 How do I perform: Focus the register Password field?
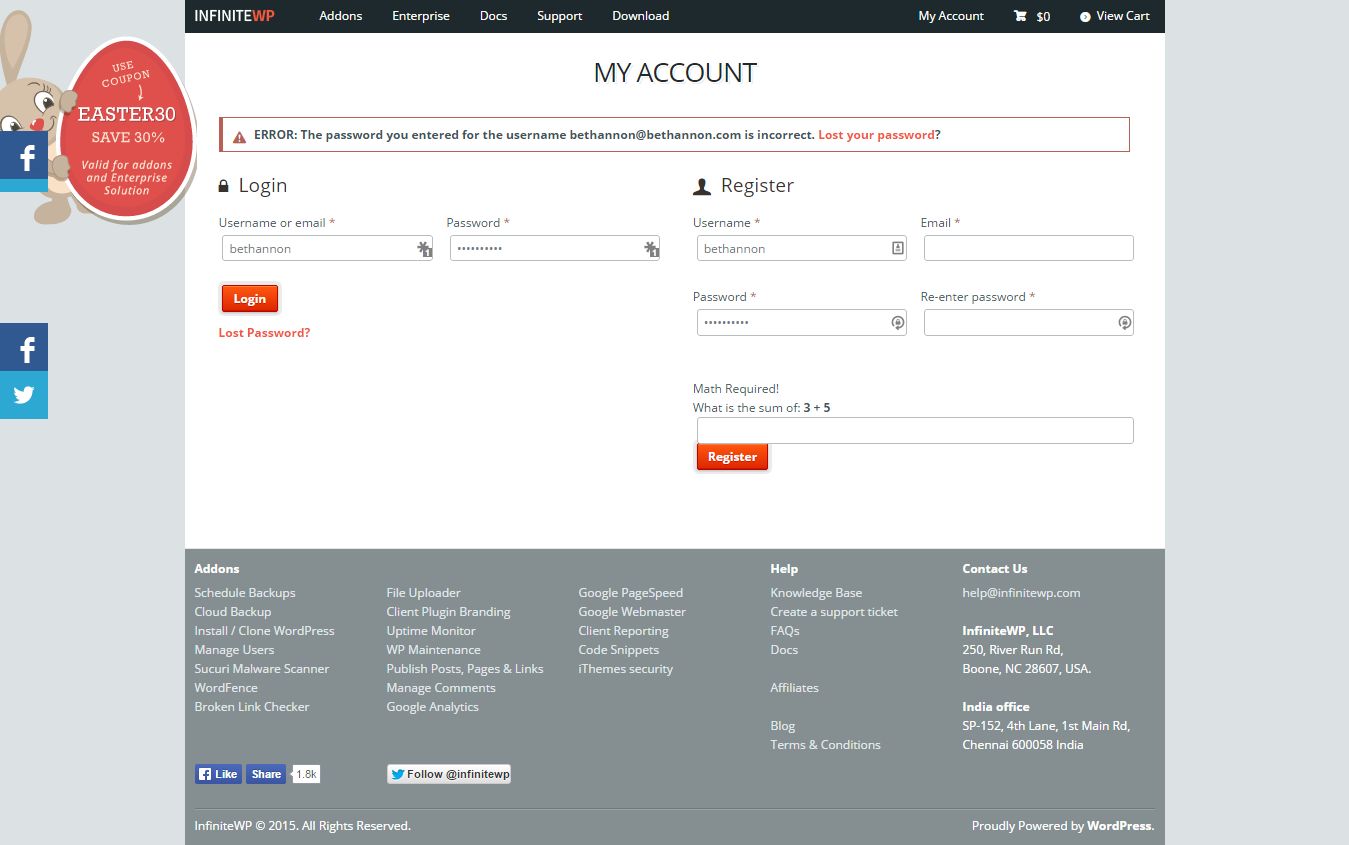(x=802, y=322)
